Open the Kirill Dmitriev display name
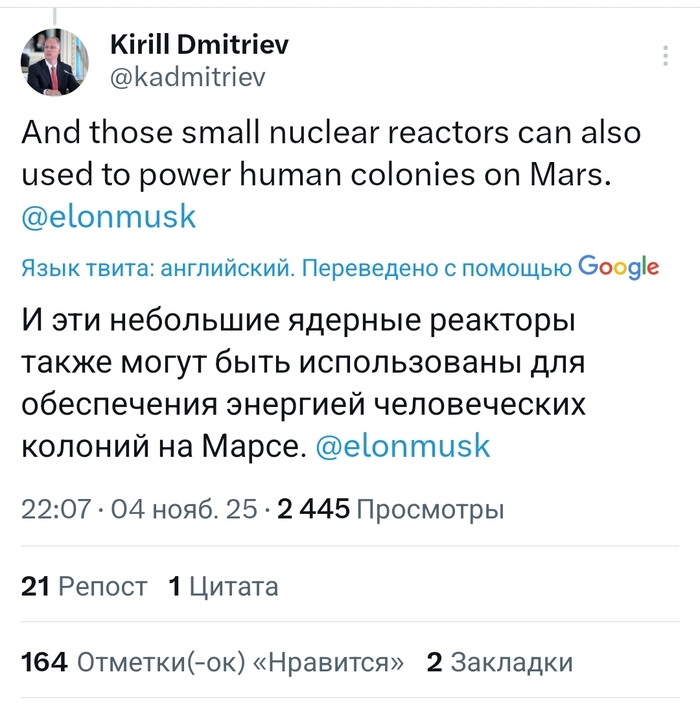 (199, 45)
